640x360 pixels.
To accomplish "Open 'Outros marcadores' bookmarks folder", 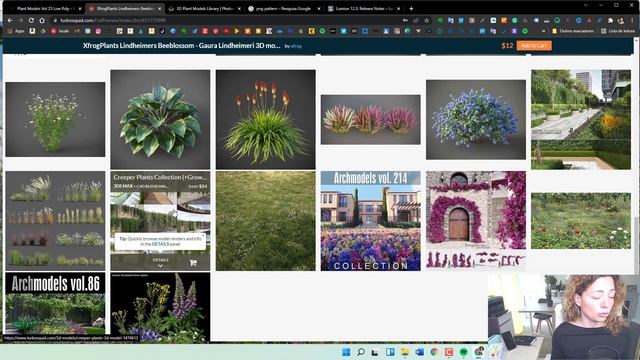I will (573, 31).
